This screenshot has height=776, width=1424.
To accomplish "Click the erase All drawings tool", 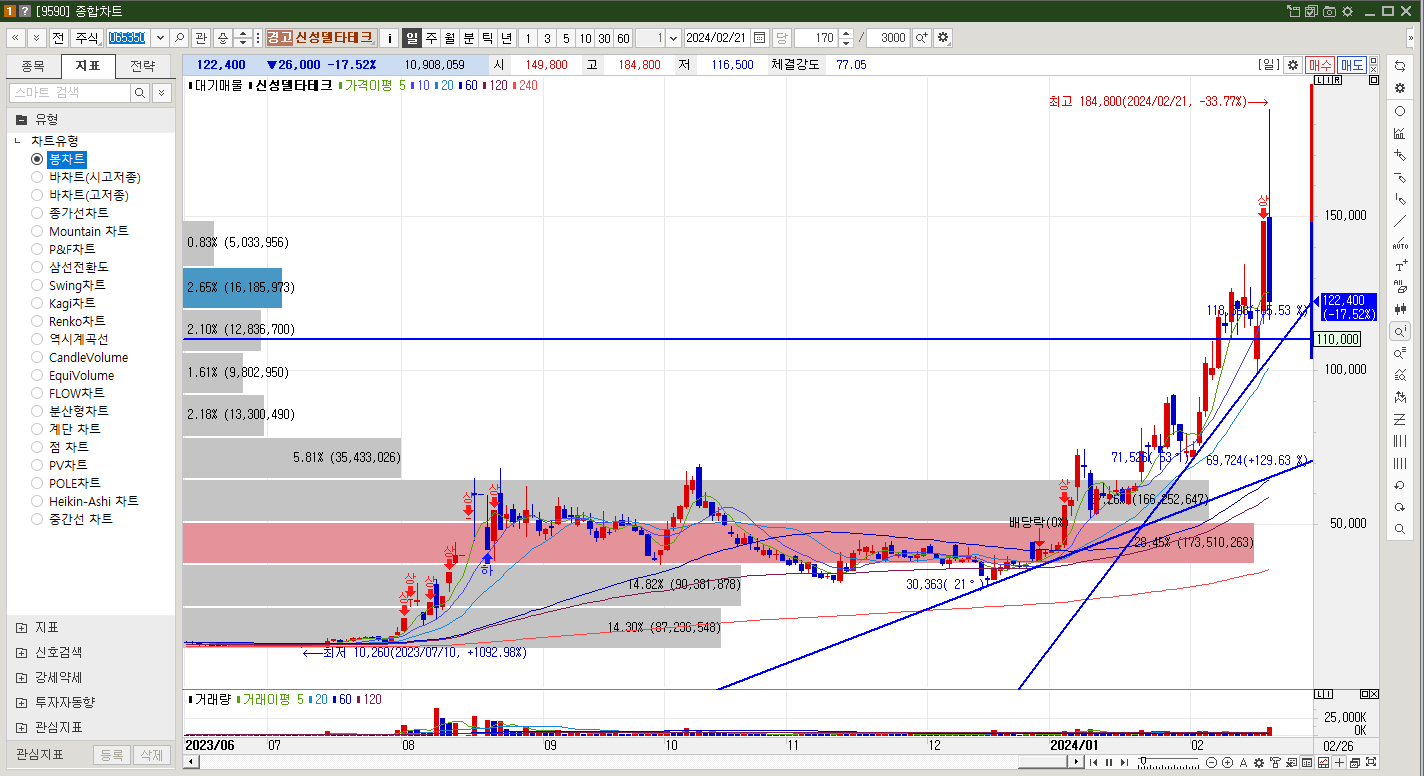I will coord(1400,288).
